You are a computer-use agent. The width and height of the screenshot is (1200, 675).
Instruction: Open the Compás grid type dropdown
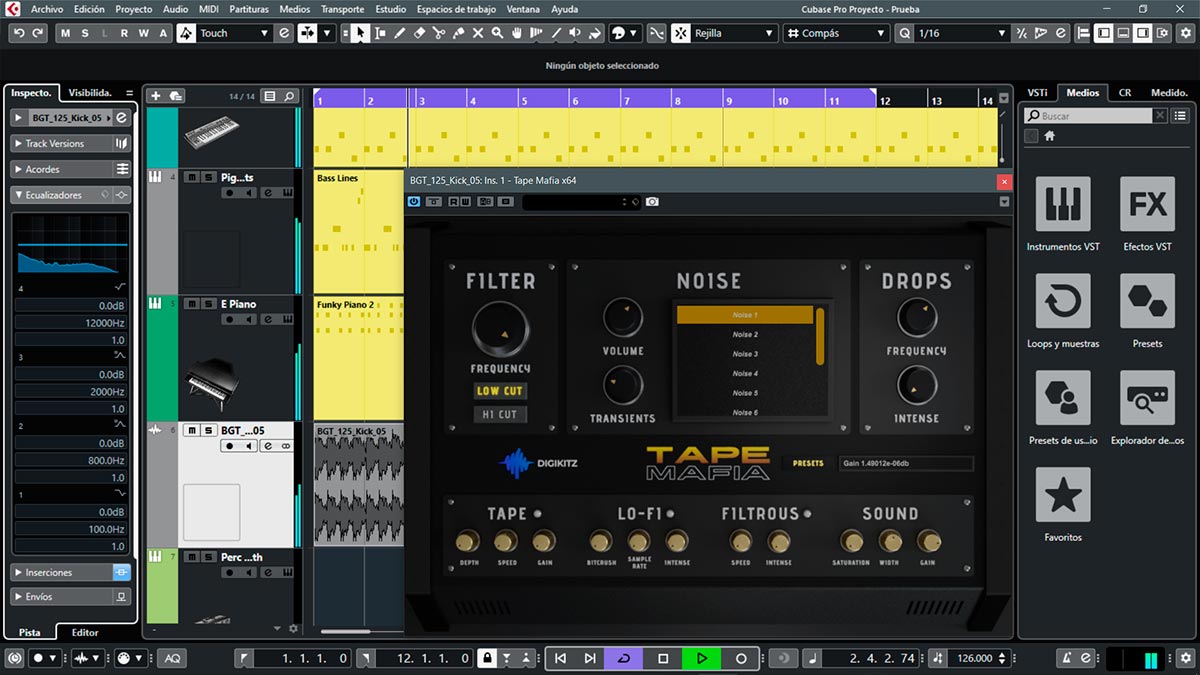tap(836, 33)
